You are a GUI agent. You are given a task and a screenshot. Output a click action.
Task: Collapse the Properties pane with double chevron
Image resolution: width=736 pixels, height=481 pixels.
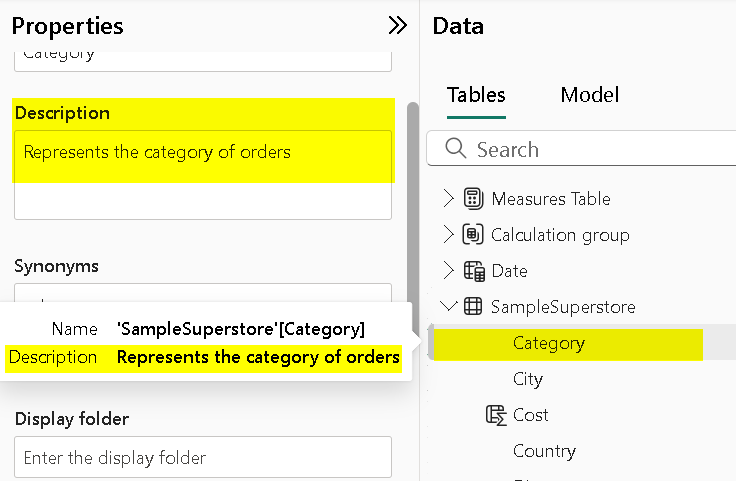(x=397, y=26)
